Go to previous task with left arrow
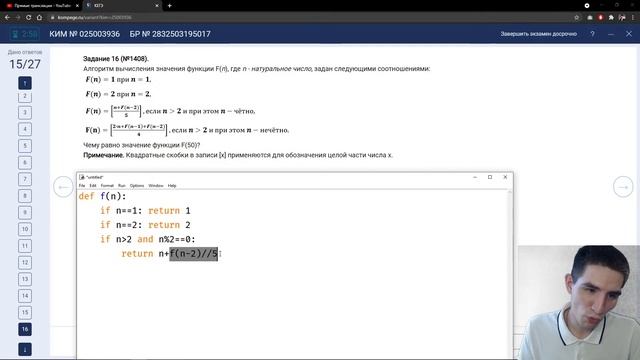 coord(63,187)
